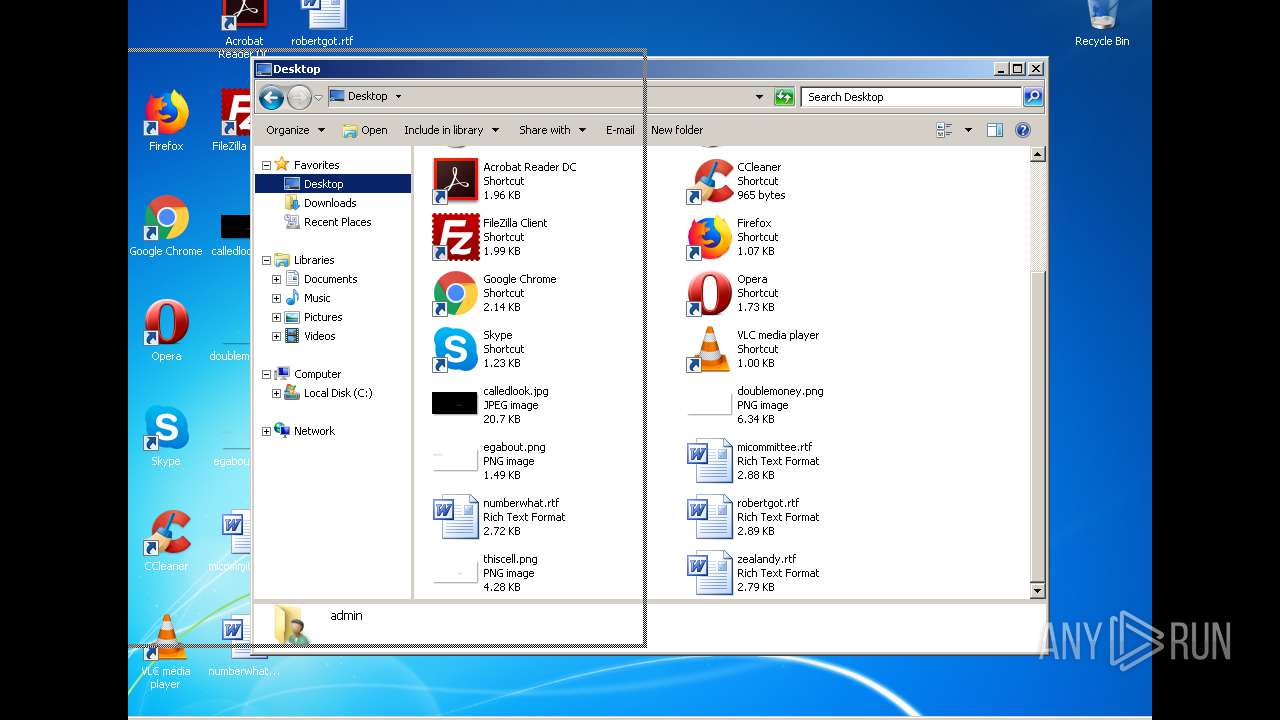Select Desktop in navigation pane
The image size is (1280, 720).
point(333,184)
